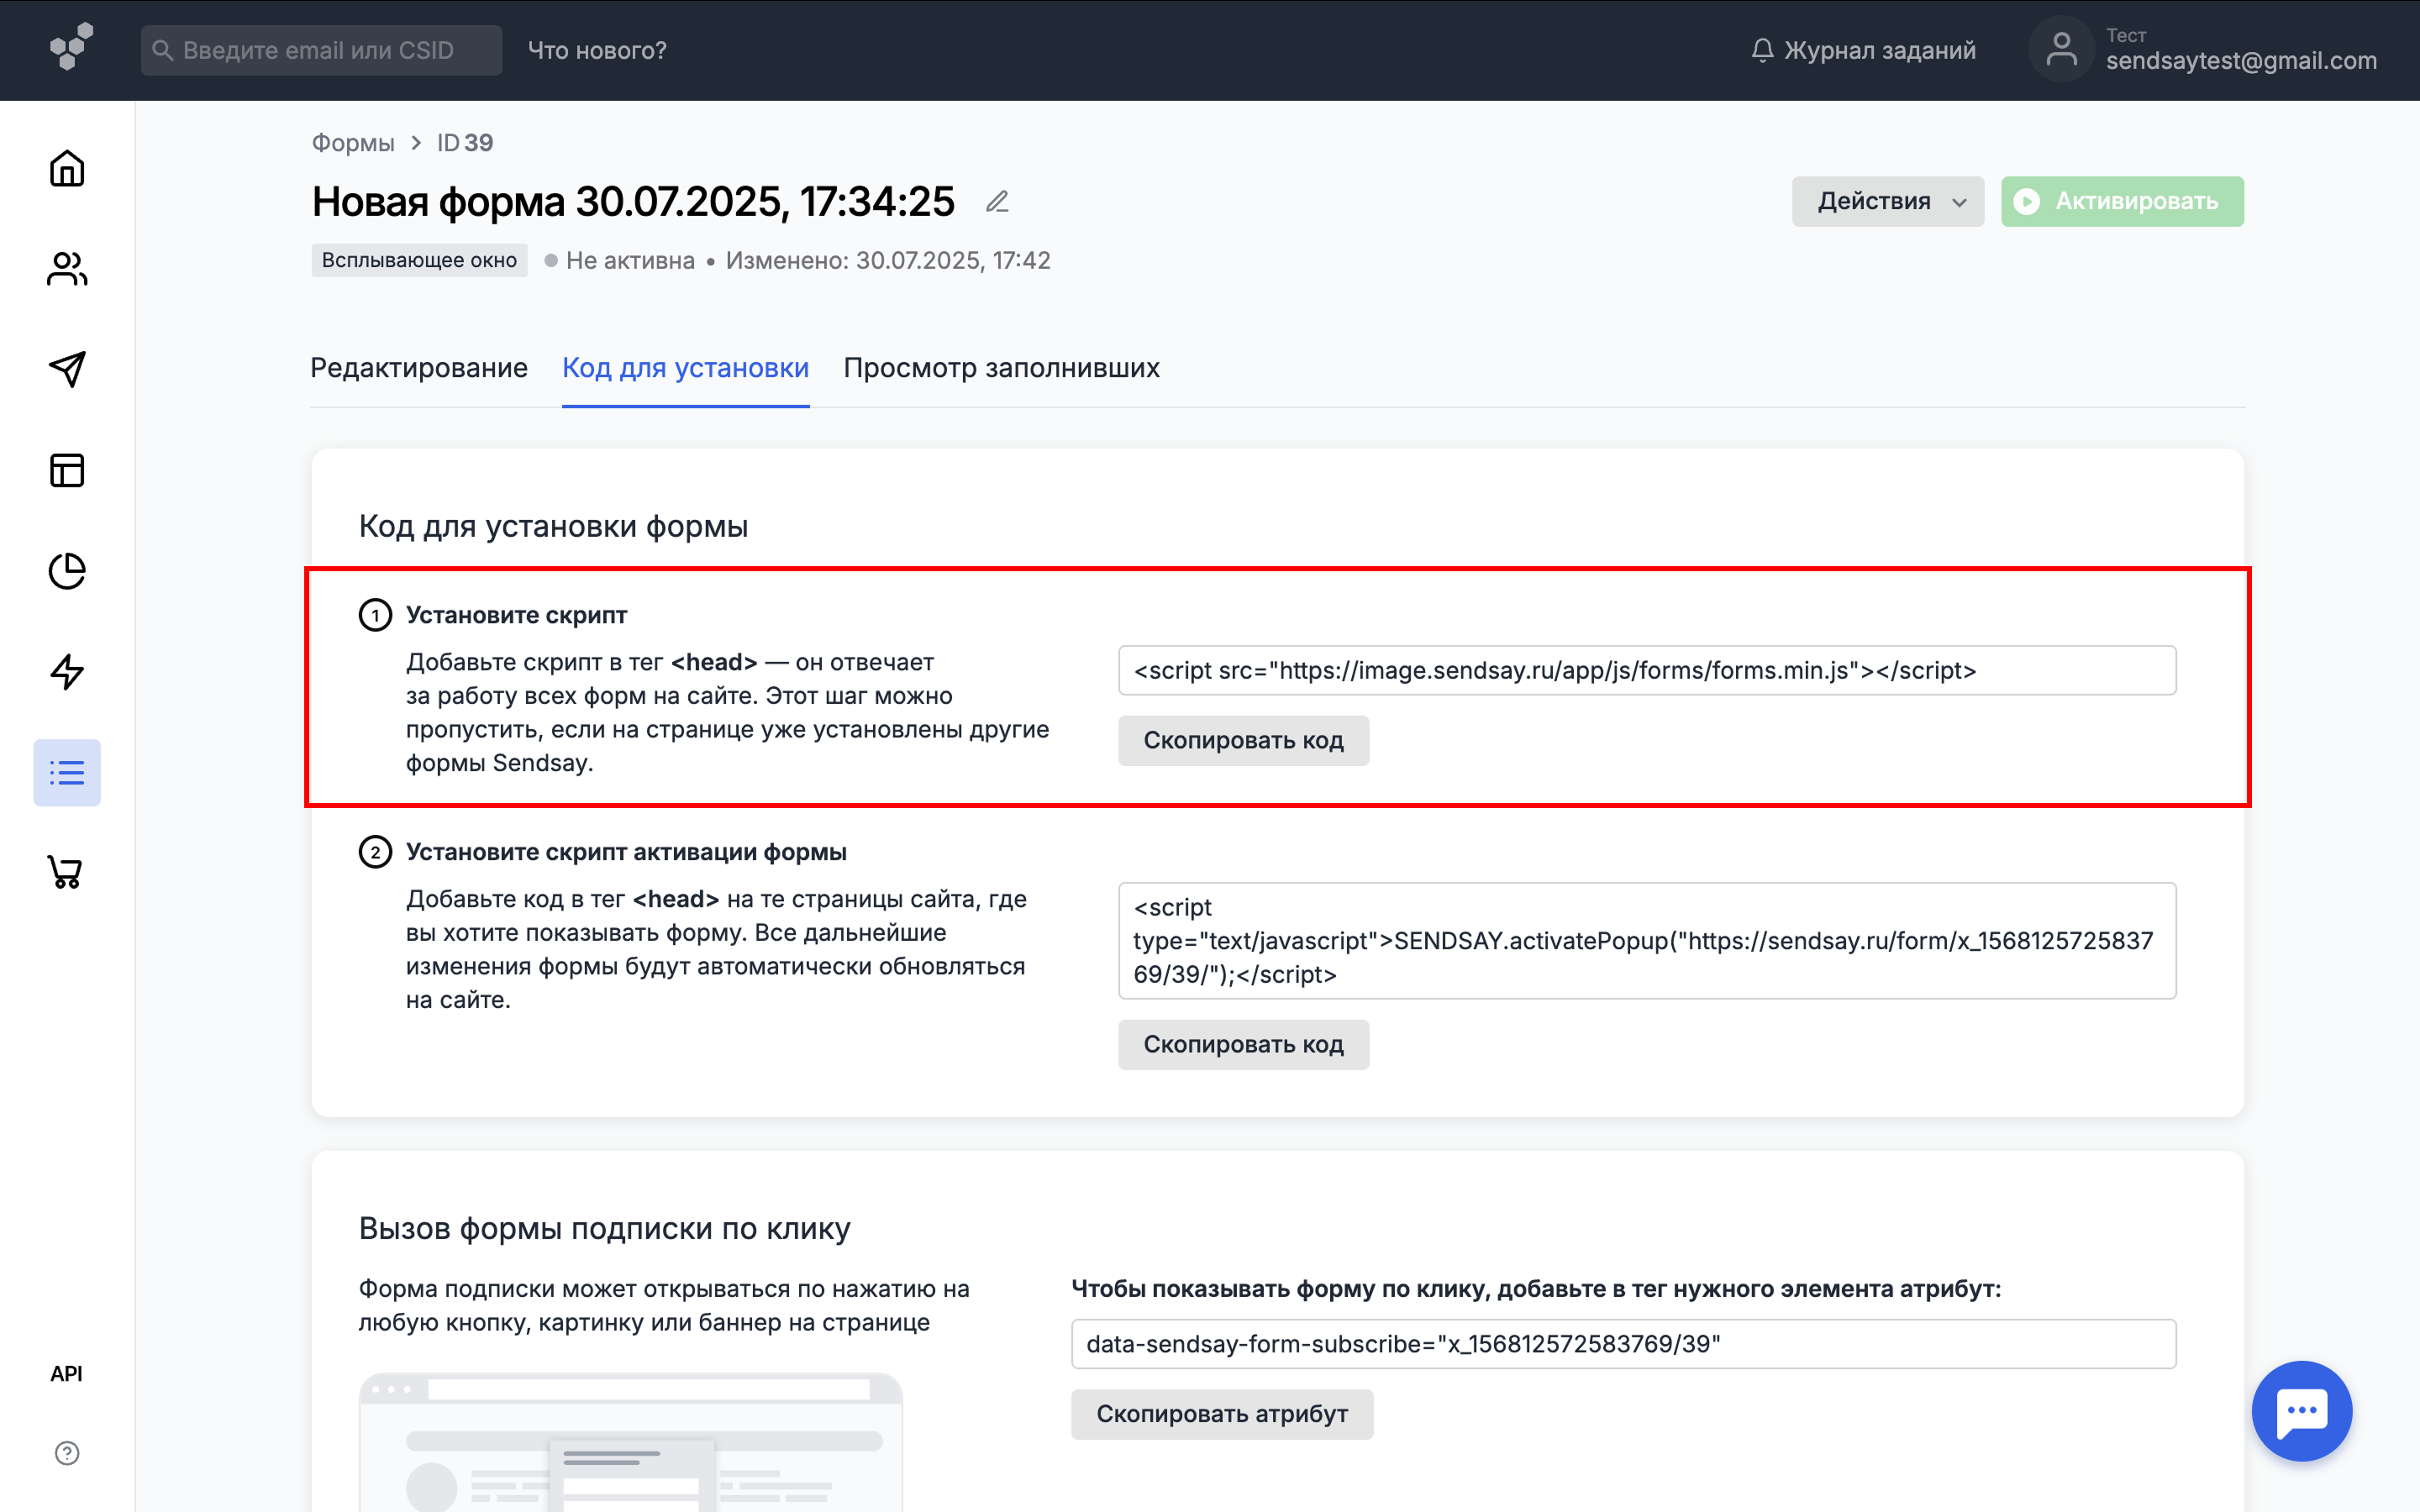The height and width of the screenshot is (1512, 2420).
Task: Open the Templates layout icon
Action: [67, 470]
